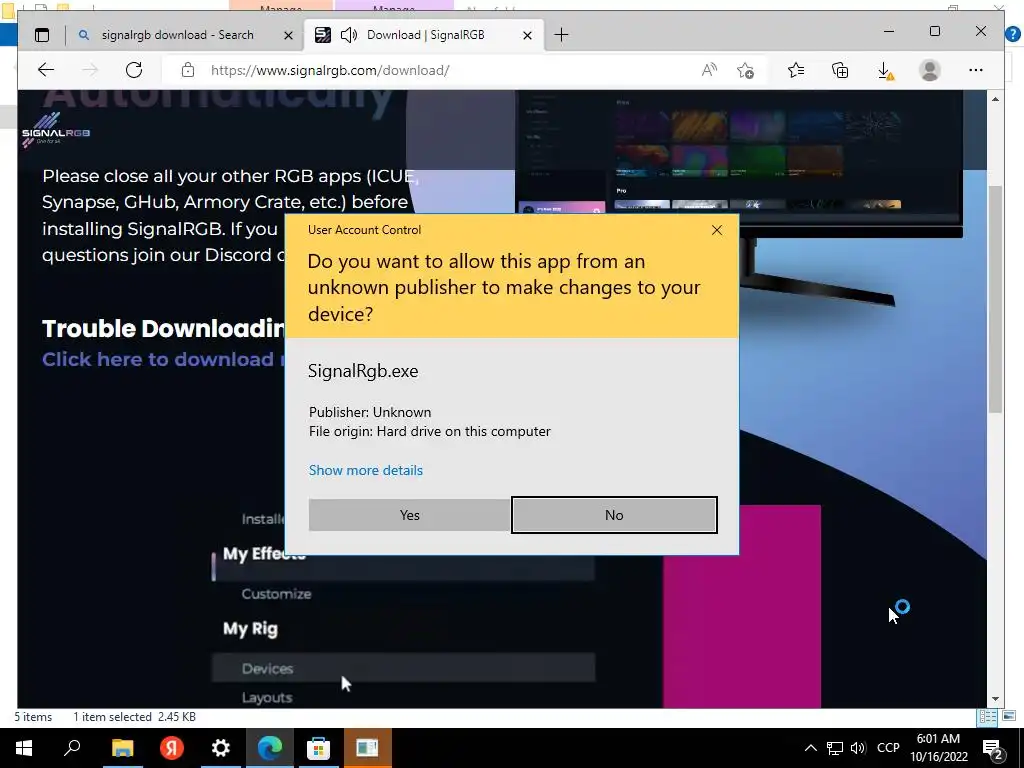Close the Download | SignalRGB tab
1024x768 pixels.
click(x=527, y=35)
